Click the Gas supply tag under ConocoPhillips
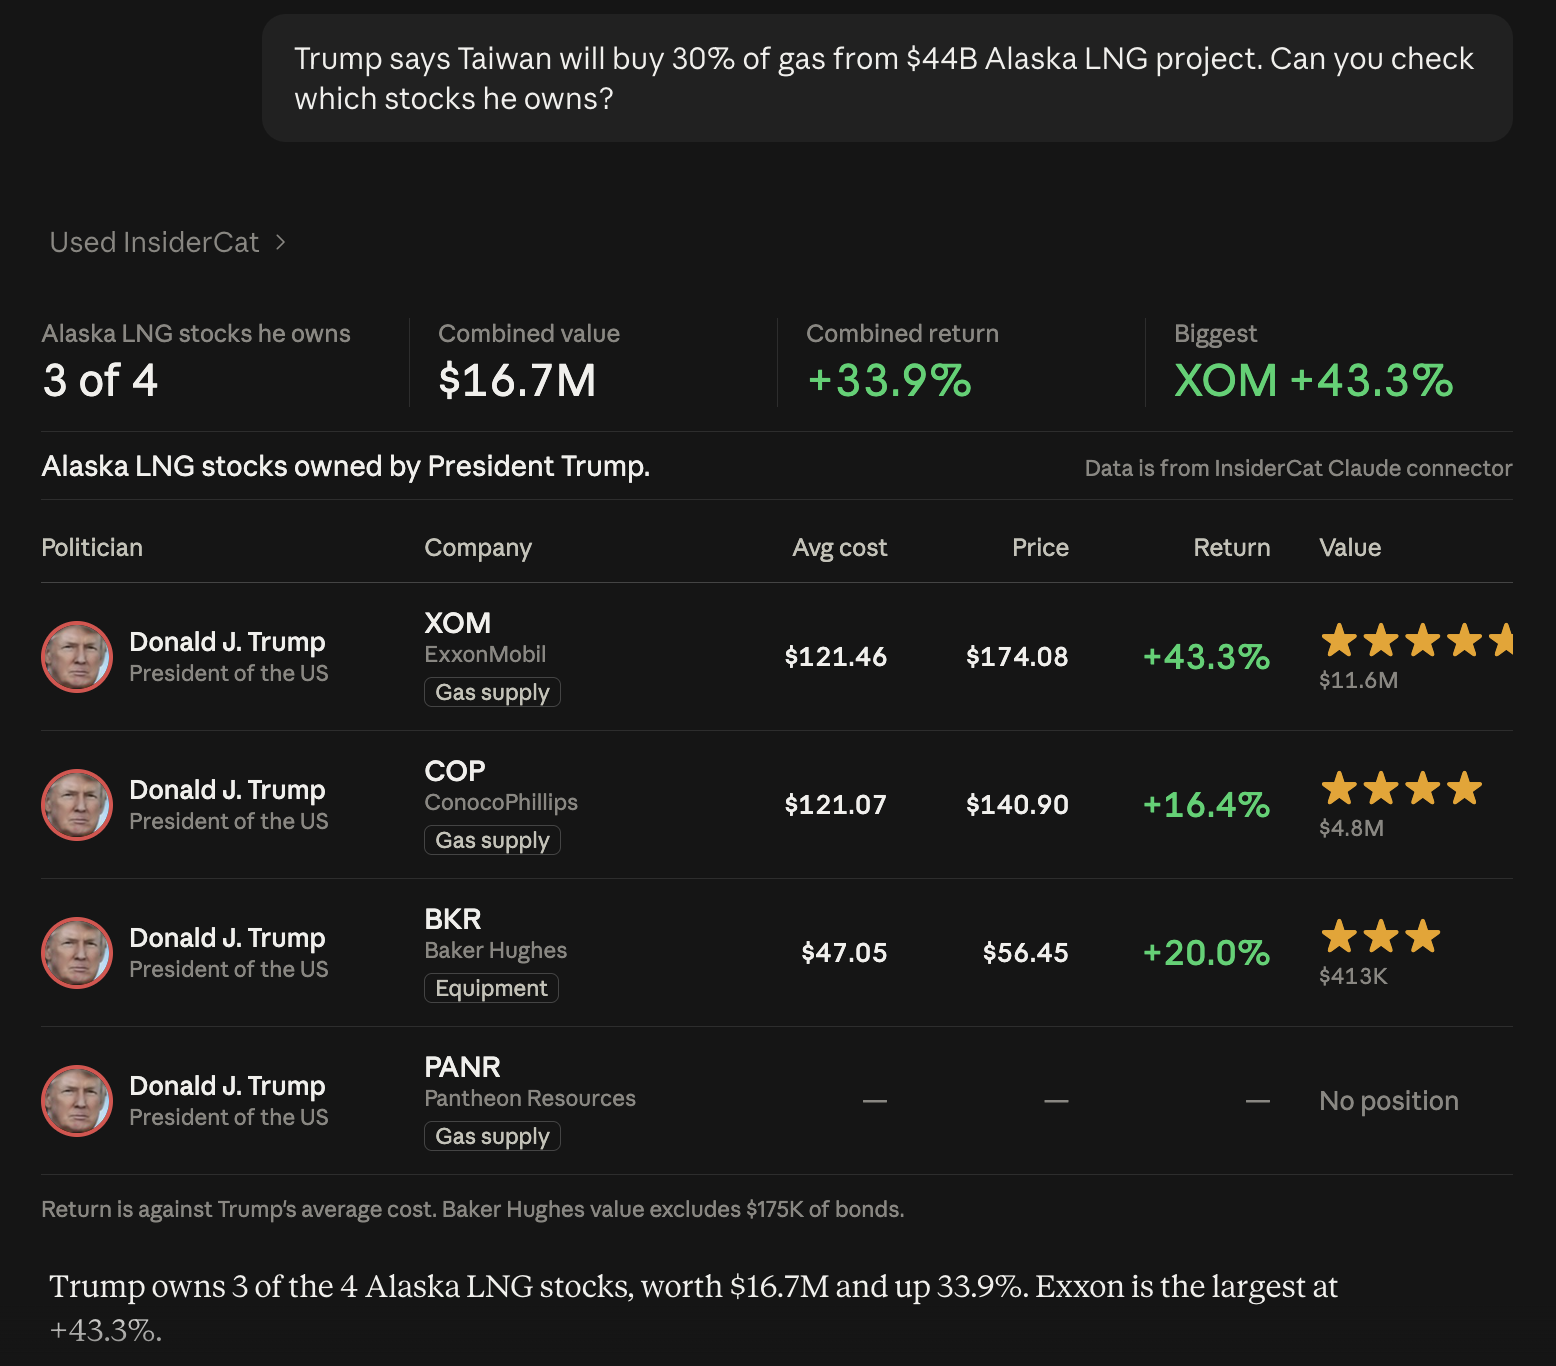 click(492, 840)
